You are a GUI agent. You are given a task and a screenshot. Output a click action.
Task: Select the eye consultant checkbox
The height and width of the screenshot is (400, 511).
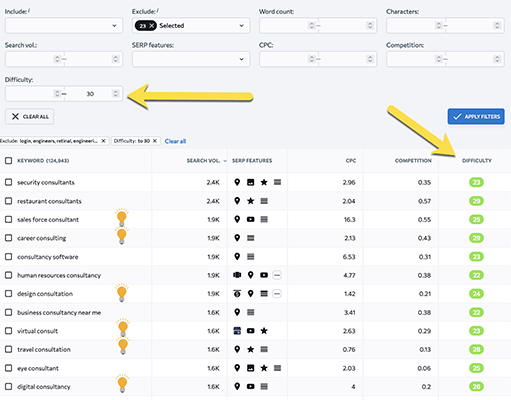pyautogui.click(x=9, y=368)
